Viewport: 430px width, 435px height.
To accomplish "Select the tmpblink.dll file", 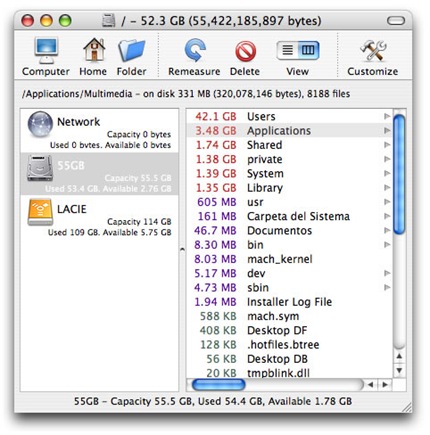I will pos(289,373).
